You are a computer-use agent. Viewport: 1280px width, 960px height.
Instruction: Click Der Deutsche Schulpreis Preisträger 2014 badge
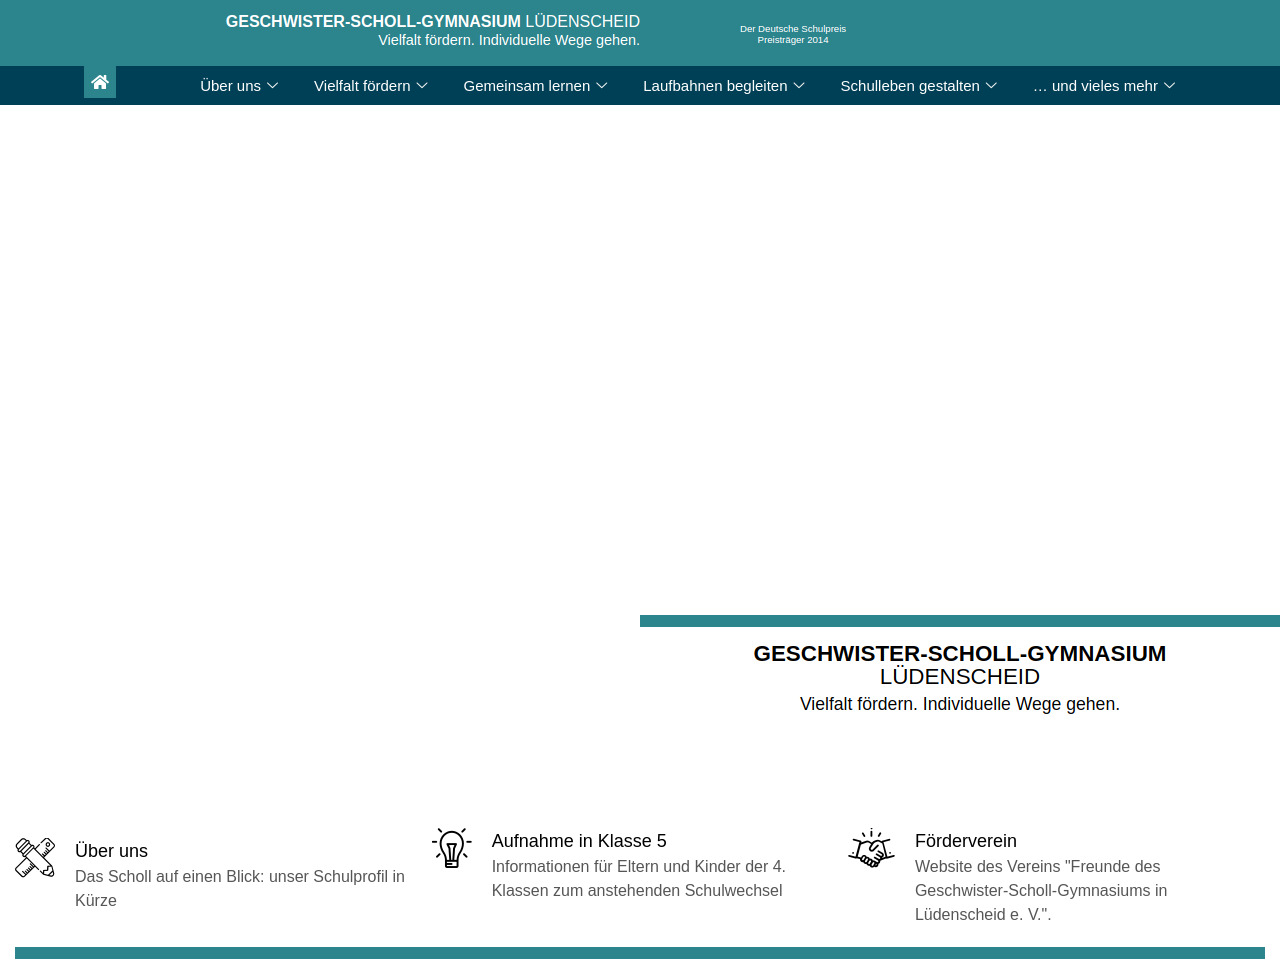coord(792,34)
